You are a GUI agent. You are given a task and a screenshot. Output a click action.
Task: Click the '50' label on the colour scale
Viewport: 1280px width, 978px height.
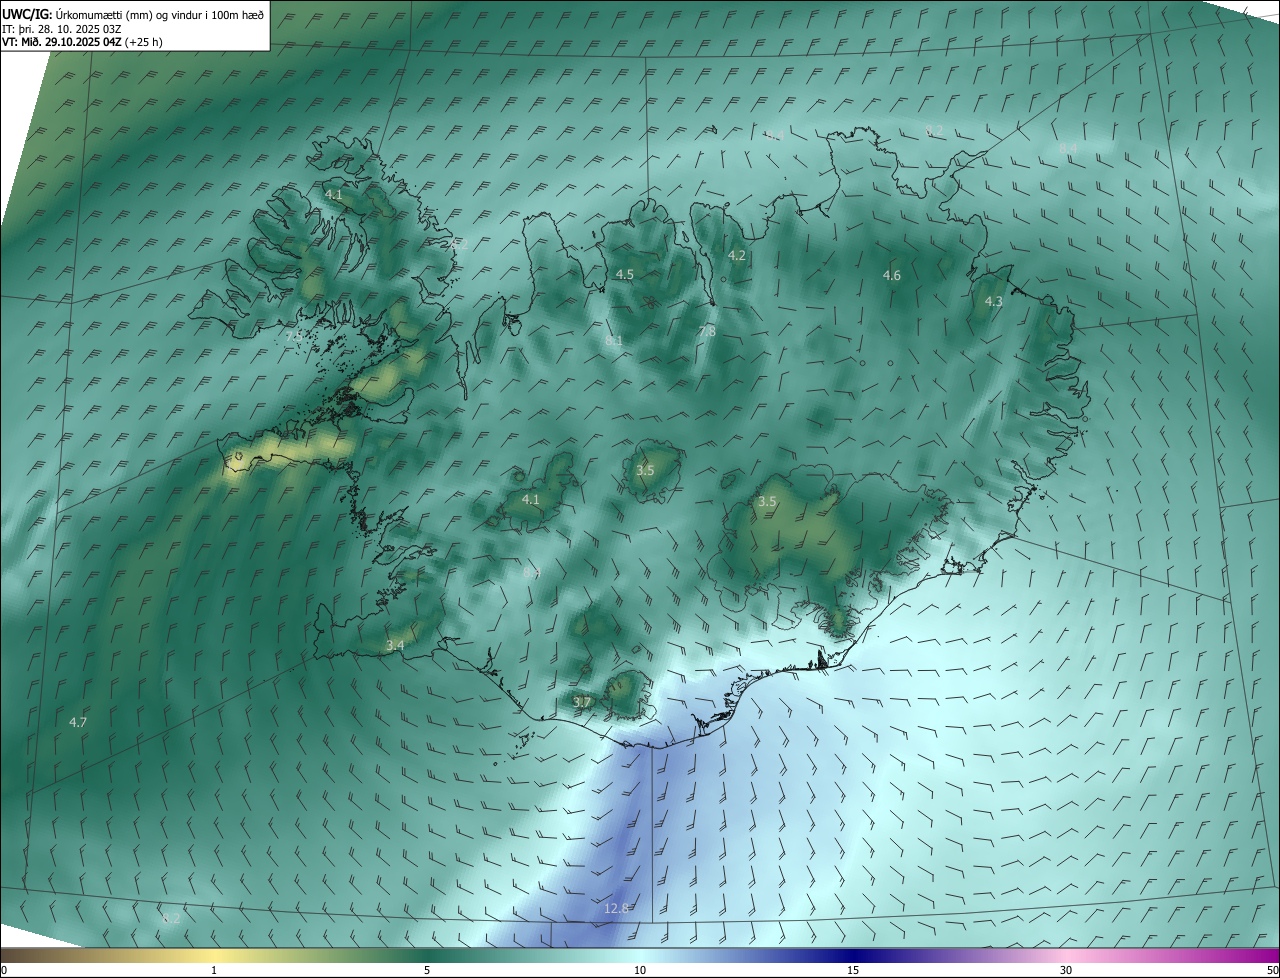click(1272, 970)
